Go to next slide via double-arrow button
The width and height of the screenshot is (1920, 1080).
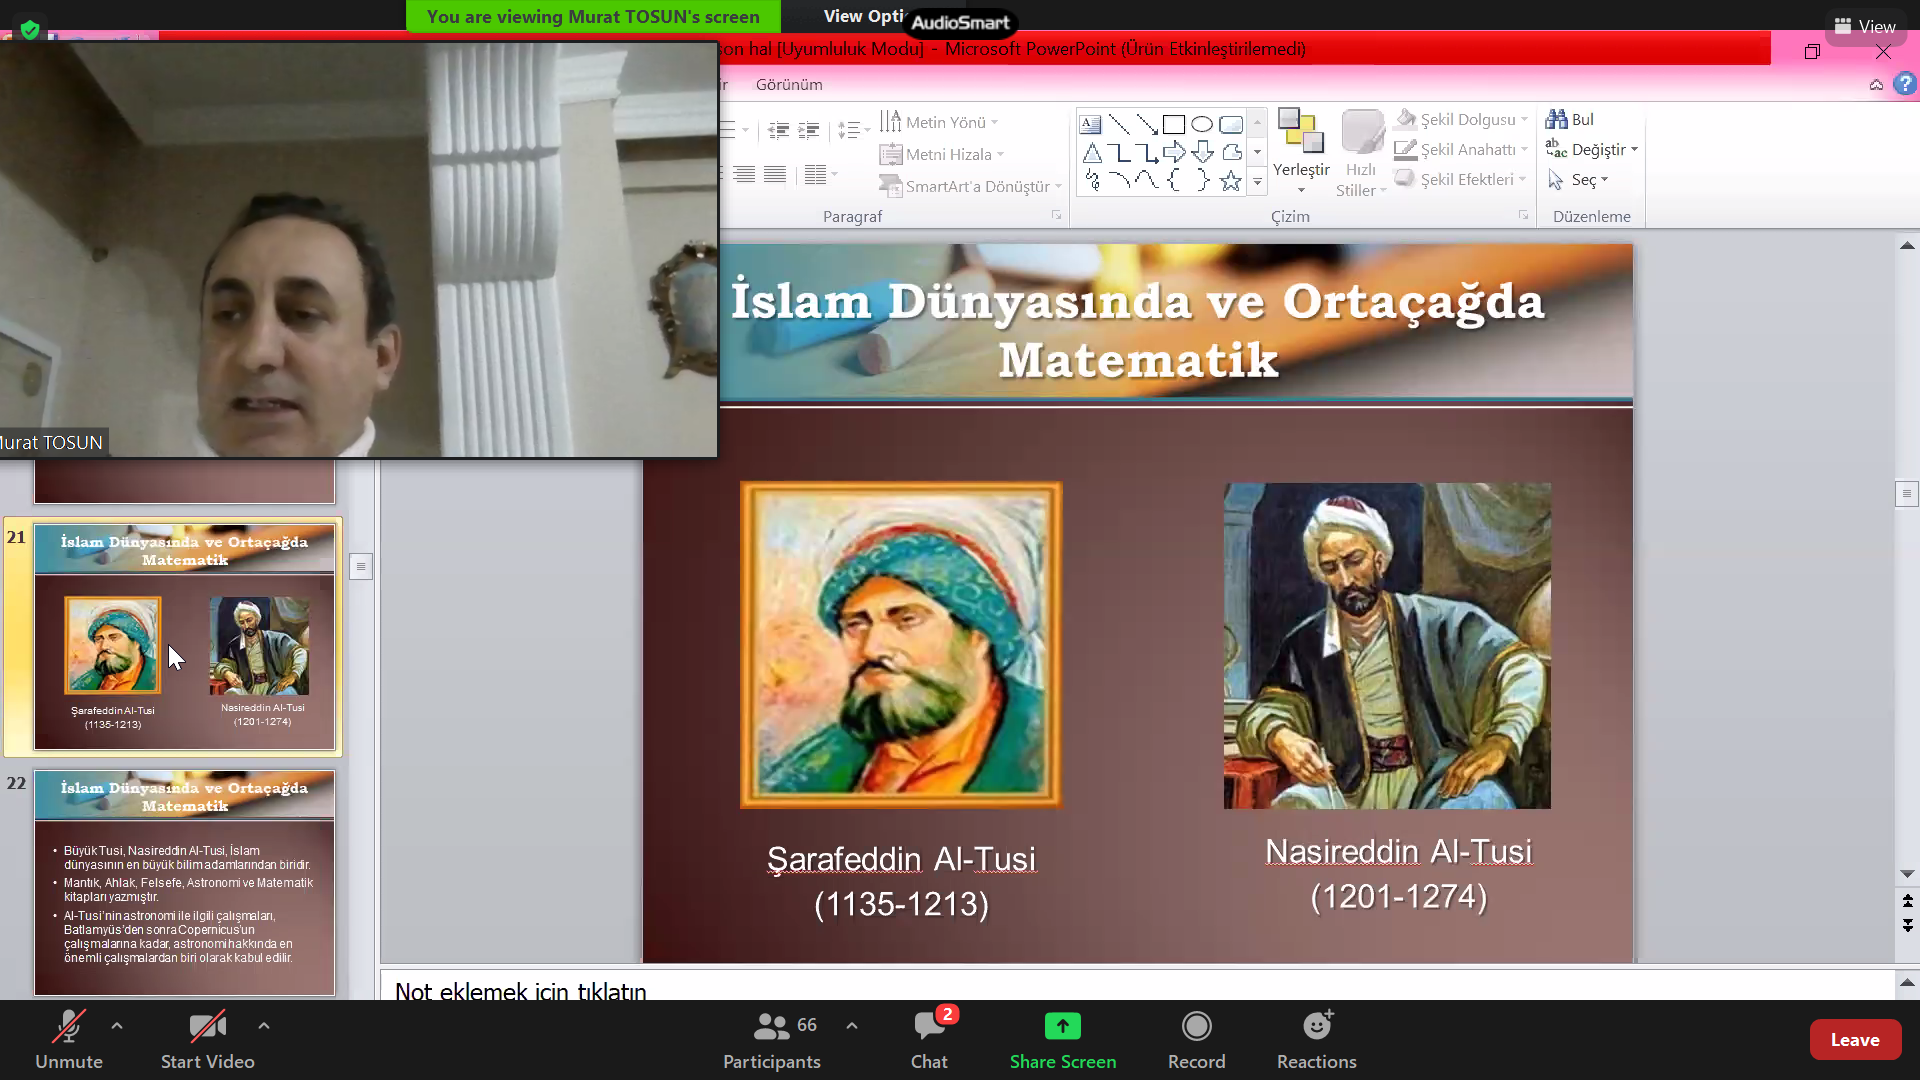coord(1907,926)
